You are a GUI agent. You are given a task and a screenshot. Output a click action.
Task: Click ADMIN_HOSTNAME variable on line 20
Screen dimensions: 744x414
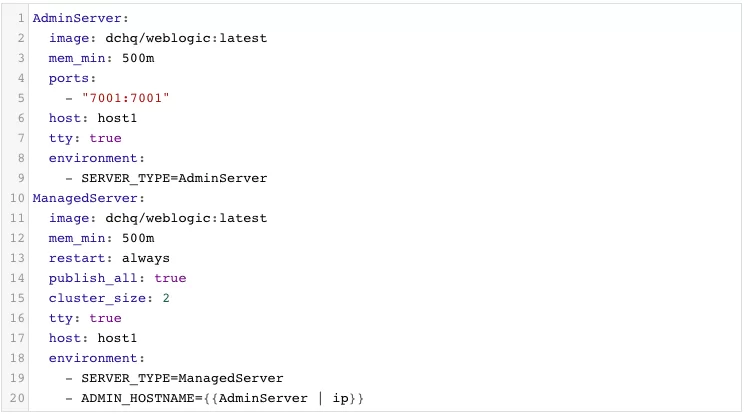[138, 398]
